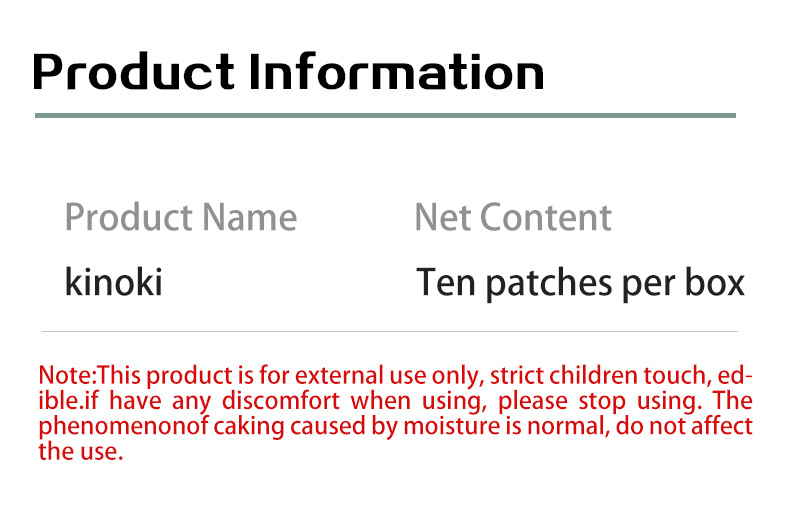Select the green line under the heading
Image resolution: width=790 pixels, height=508 pixels.
coord(385,116)
